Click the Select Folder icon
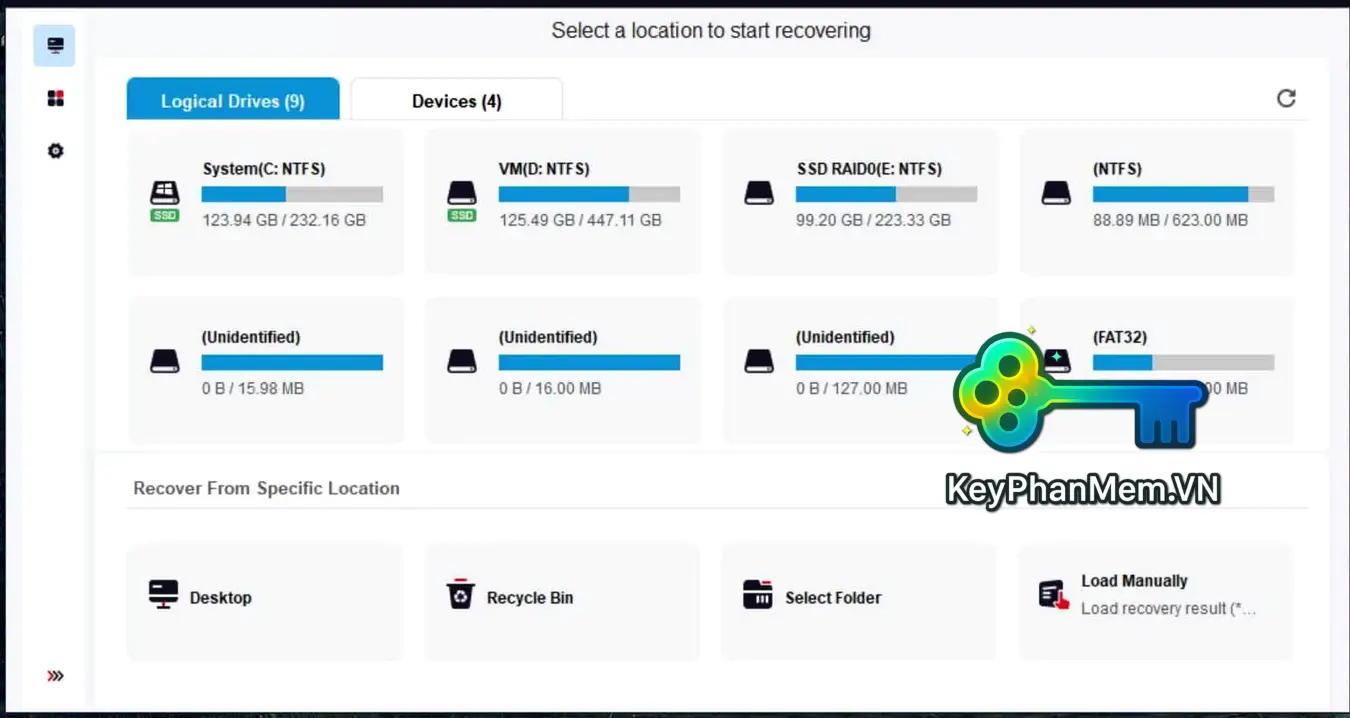Image resolution: width=1350 pixels, height=718 pixels. 757,596
